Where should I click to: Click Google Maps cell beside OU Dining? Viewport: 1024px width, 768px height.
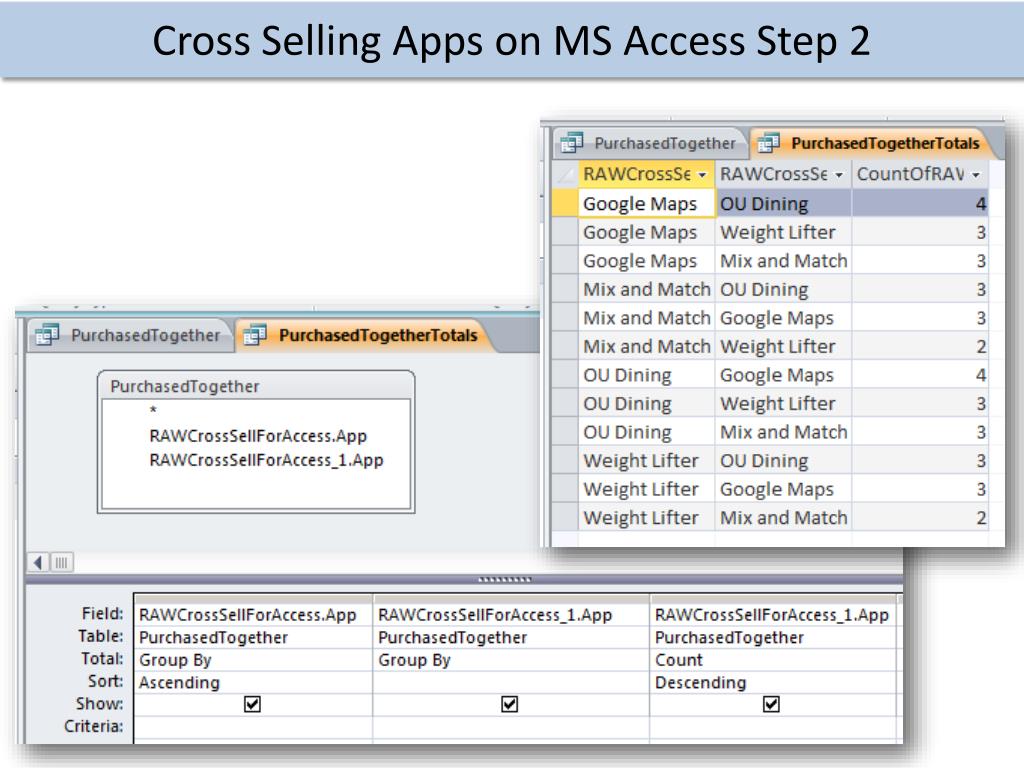click(x=647, y=203)
